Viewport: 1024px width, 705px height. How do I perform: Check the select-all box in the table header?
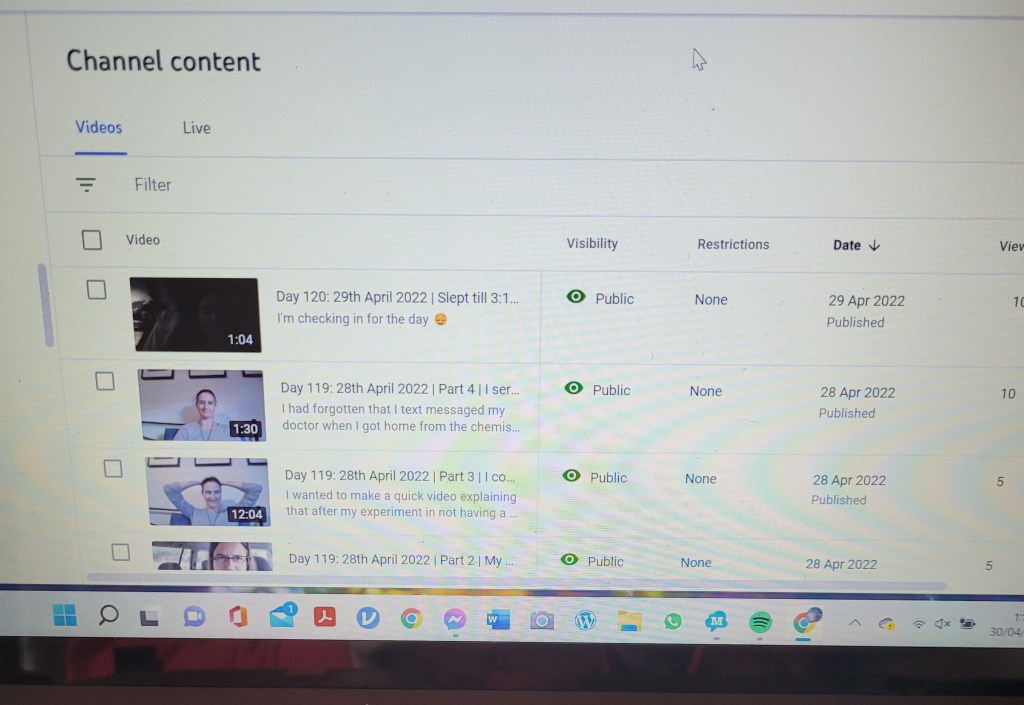point(92,240)
